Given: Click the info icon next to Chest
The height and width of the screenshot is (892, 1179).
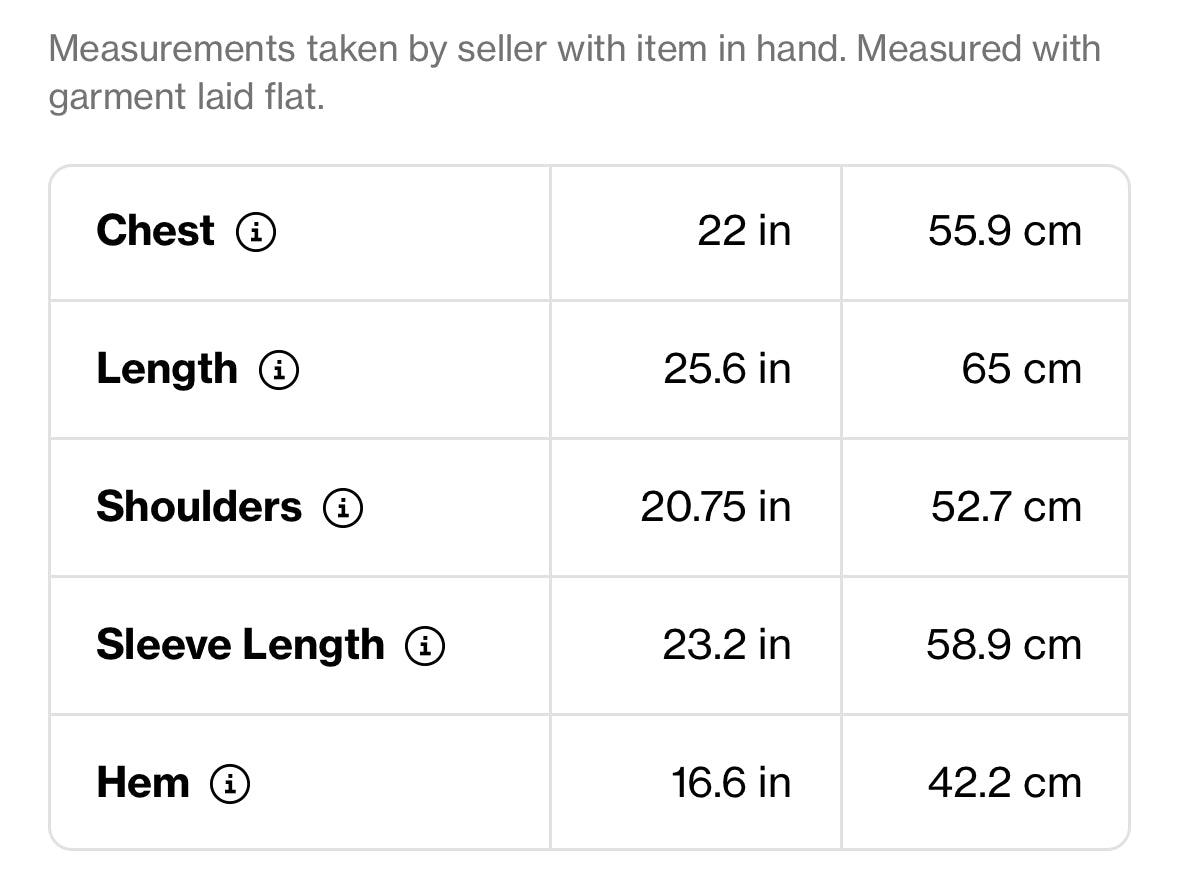Looking at the screenshot, I should click(256, 233).
